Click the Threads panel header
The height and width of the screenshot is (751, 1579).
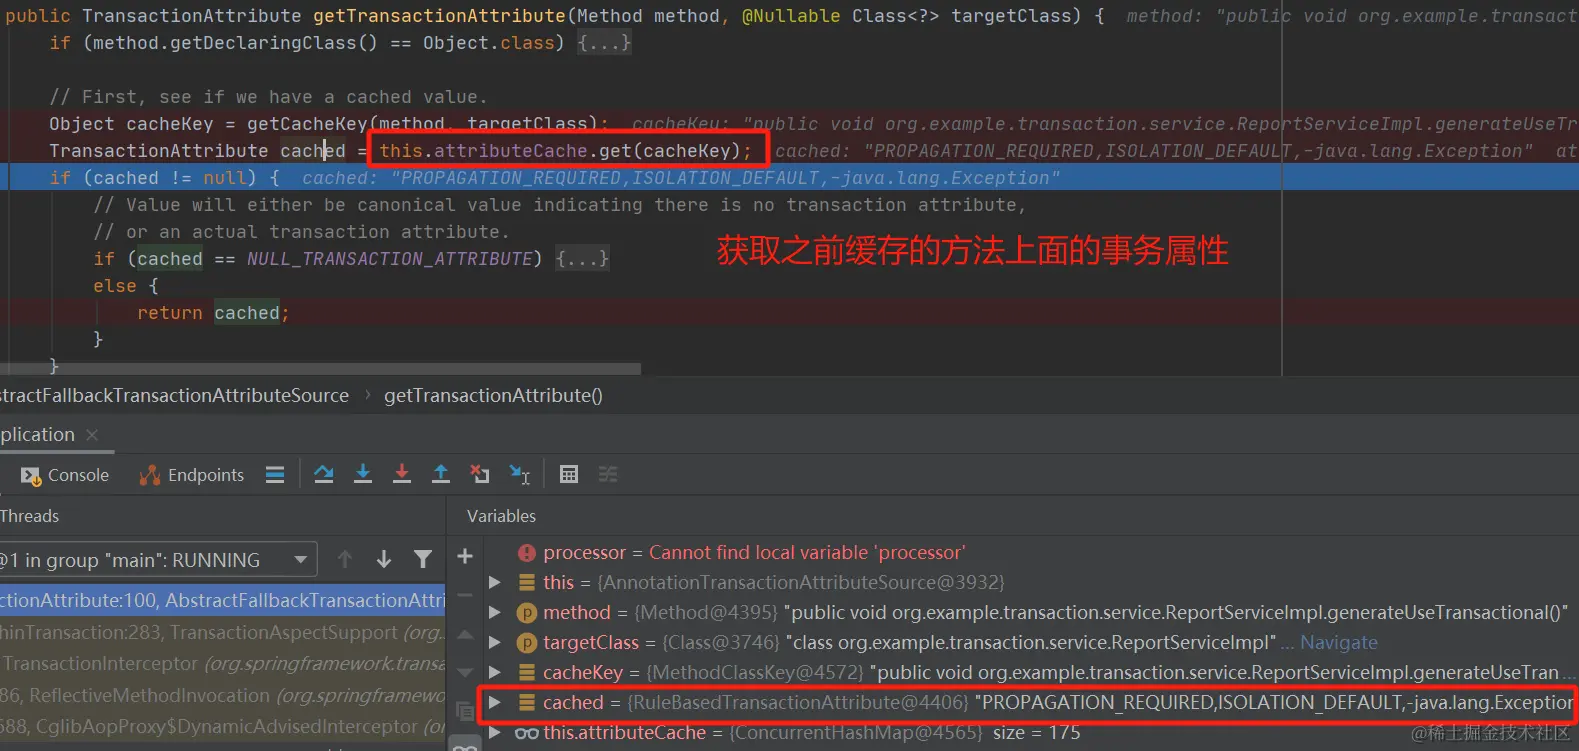tap(29, 516)
